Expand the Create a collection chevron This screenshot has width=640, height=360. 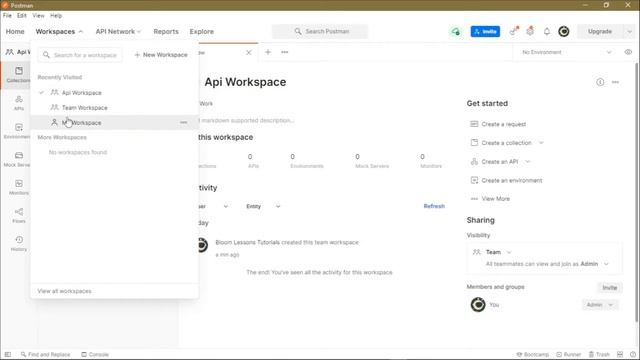pyautogui.click(x=541, y=143)
